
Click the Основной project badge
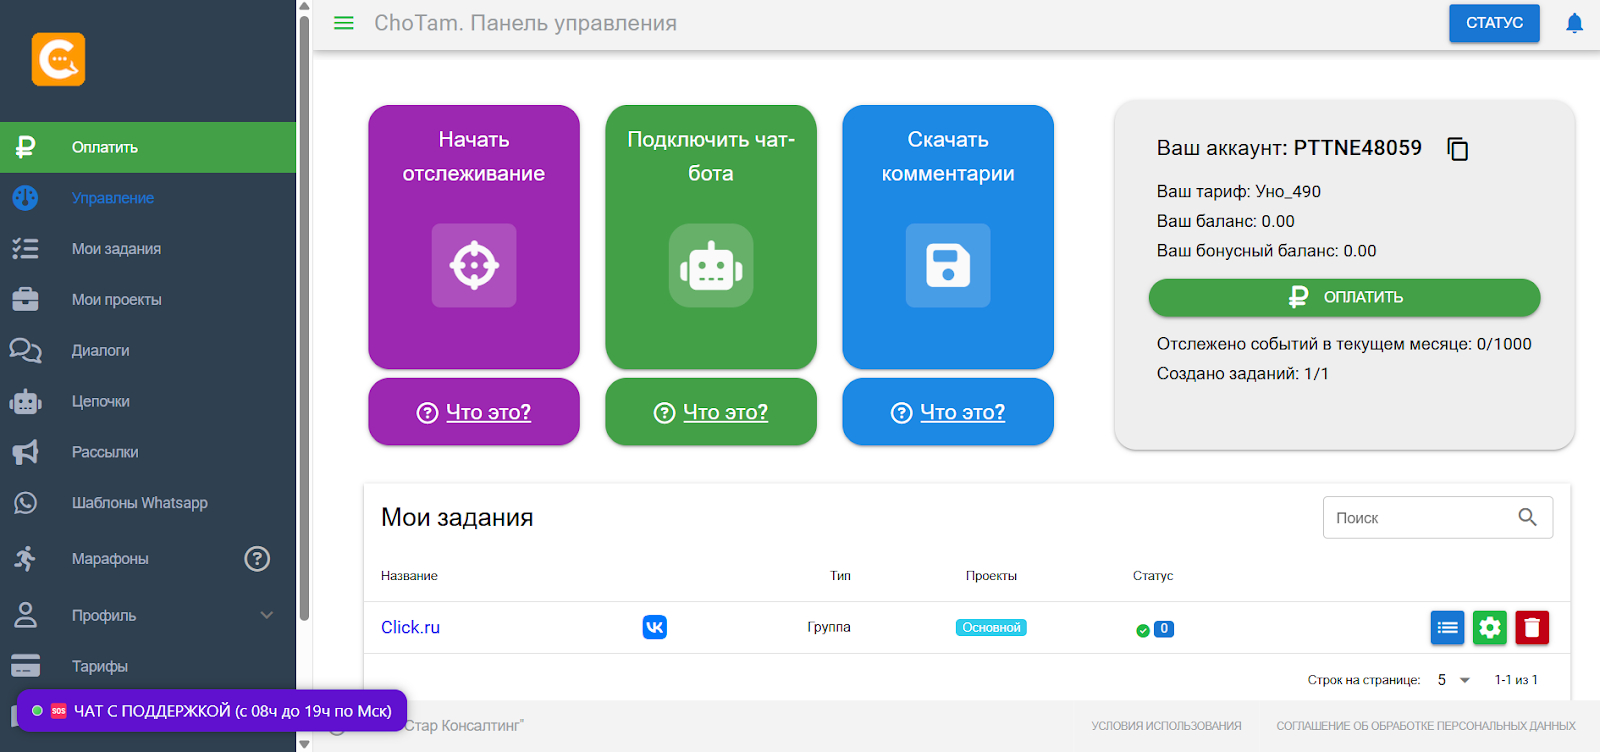tap(991, 628)
